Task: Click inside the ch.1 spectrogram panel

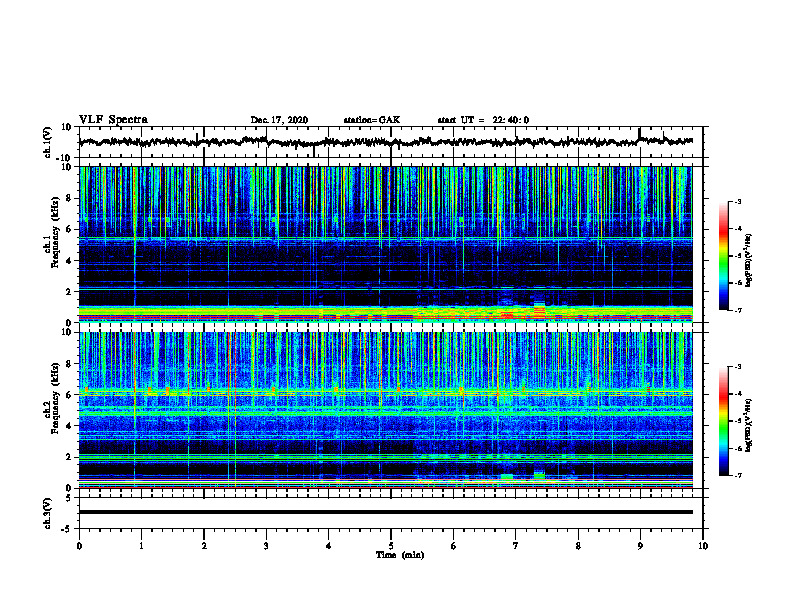Action: click(x=385, y=244)
